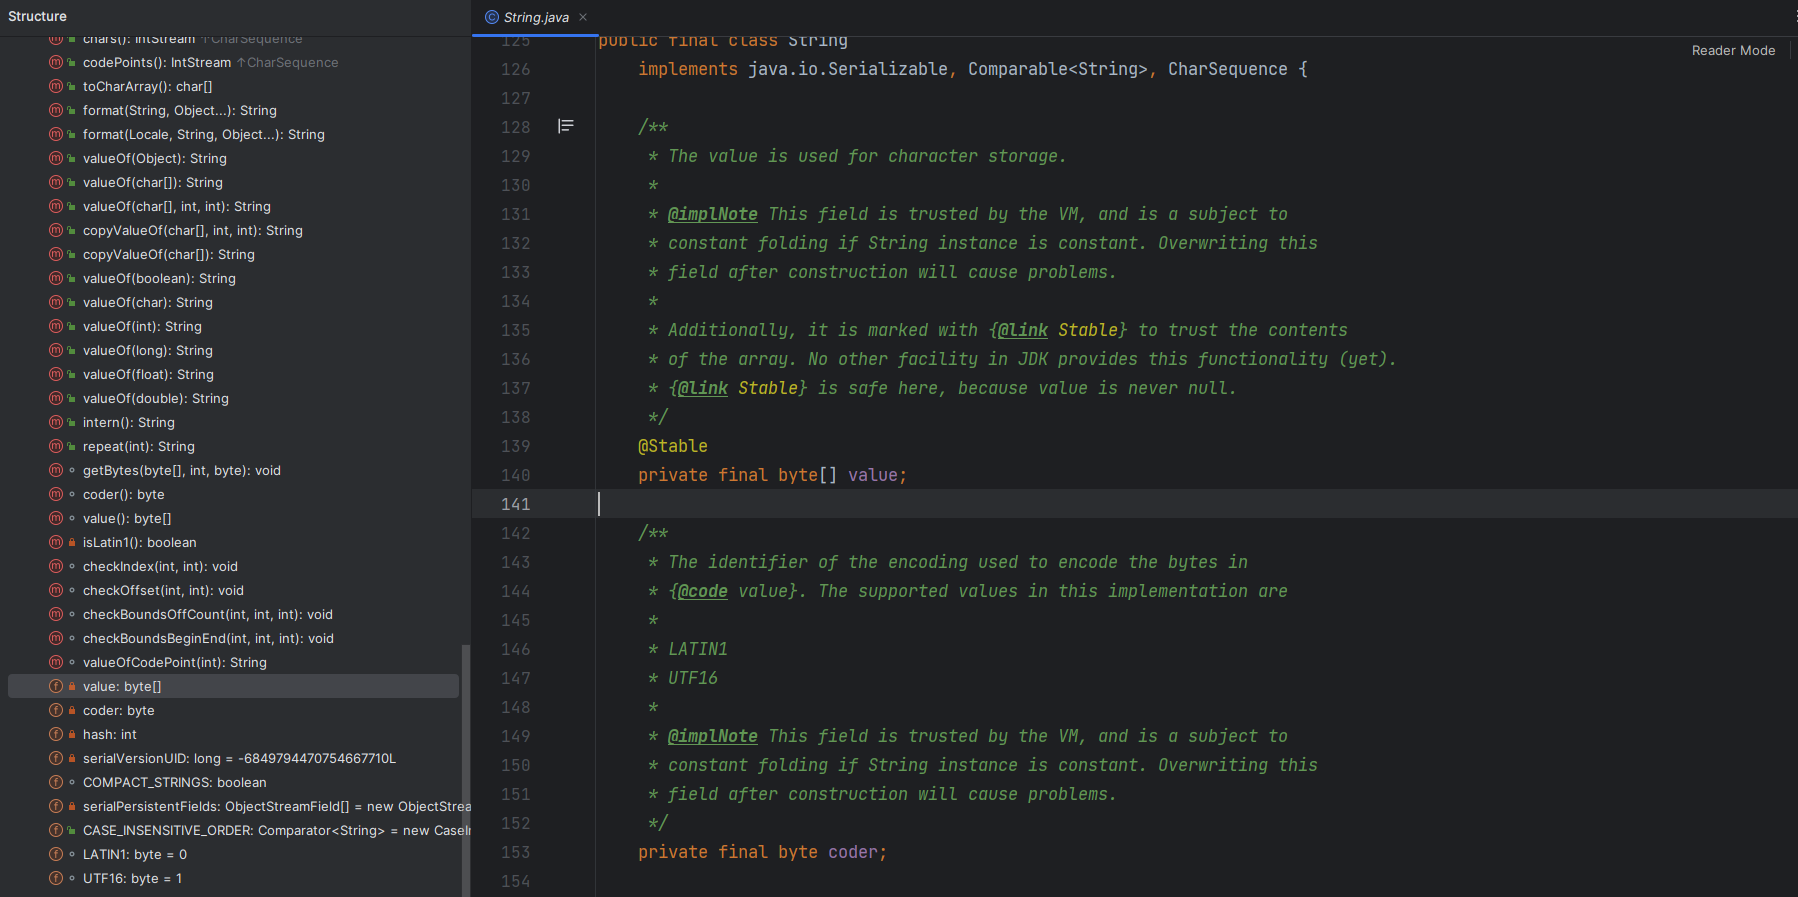Click method icon beside intern()
The image size is (1798, 897).
pos(56,422)
